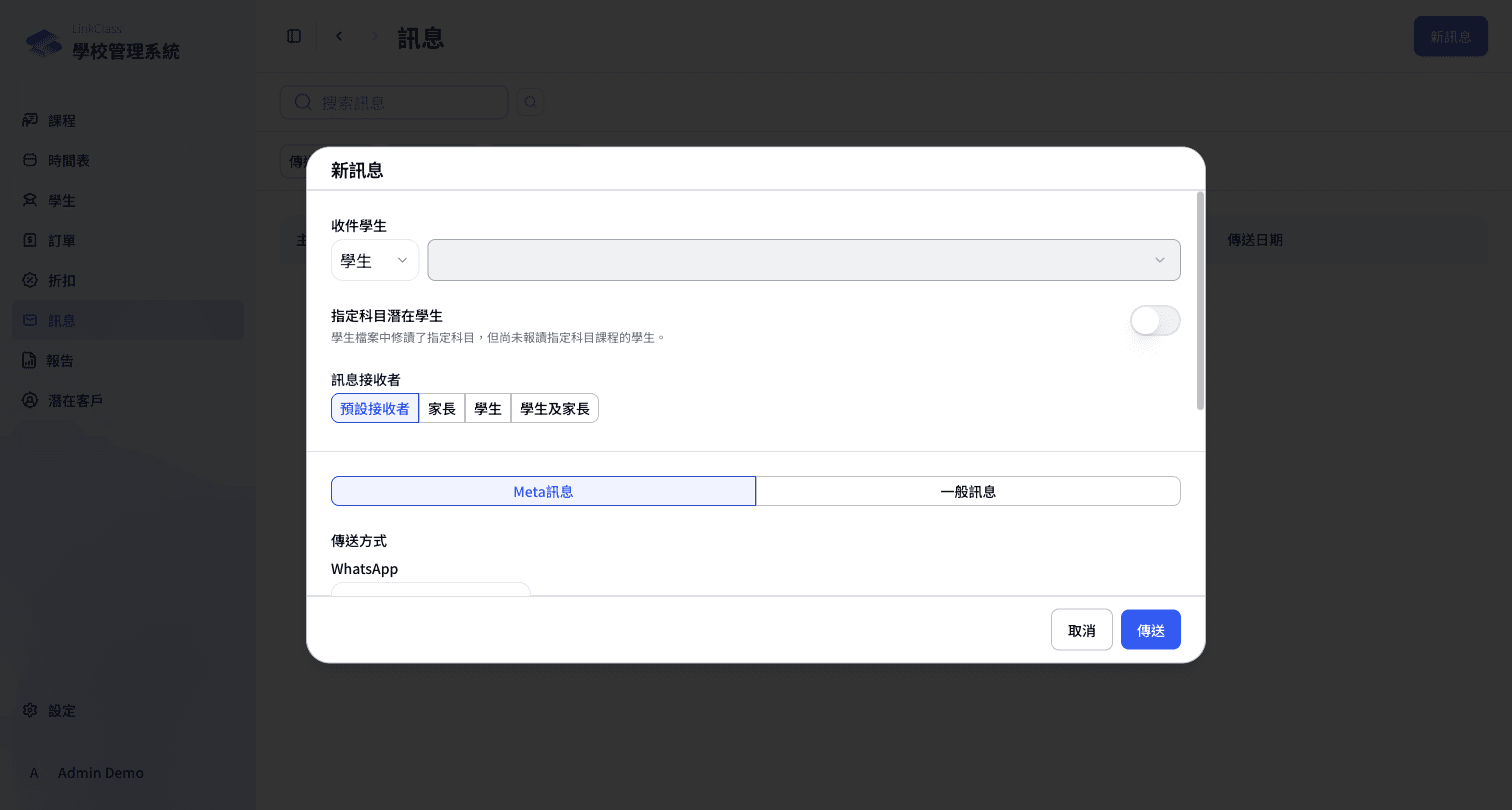1512x810 pixels.
Task: Open 報告 reports sidebar icon
Action: [x=30, y=360]
